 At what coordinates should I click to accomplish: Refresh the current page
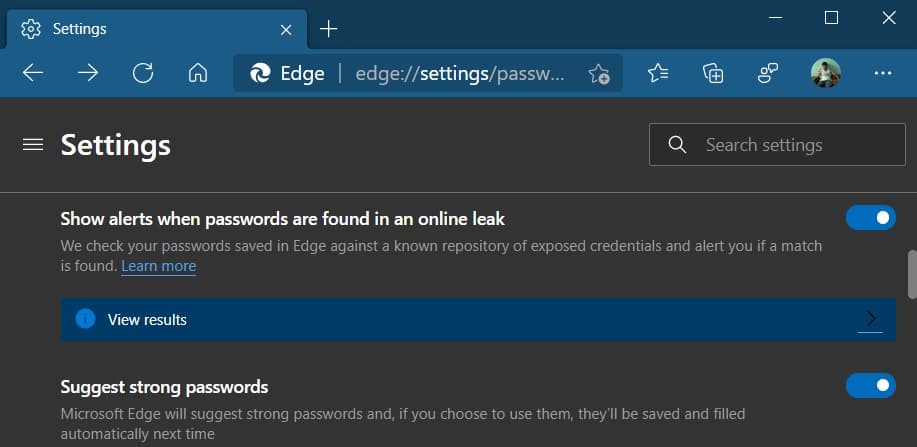[x=143, y=73]
